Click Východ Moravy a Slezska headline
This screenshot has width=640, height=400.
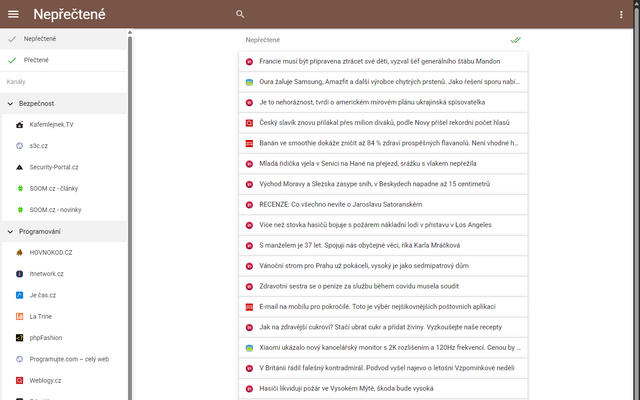pyautogui.click(x=374, y=184)
